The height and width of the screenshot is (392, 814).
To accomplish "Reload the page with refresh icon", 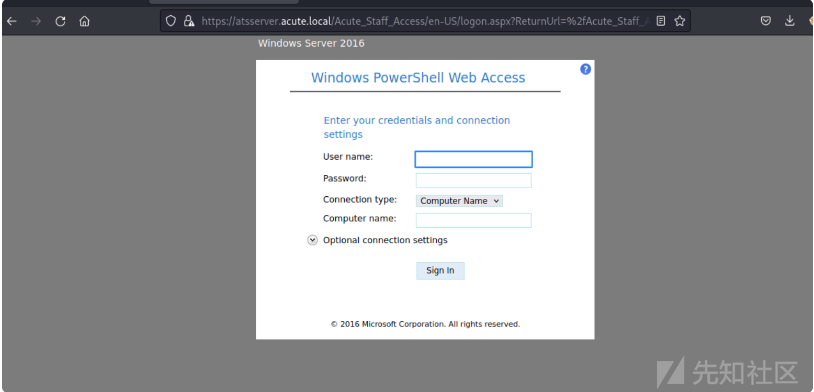I will (60, 21).
